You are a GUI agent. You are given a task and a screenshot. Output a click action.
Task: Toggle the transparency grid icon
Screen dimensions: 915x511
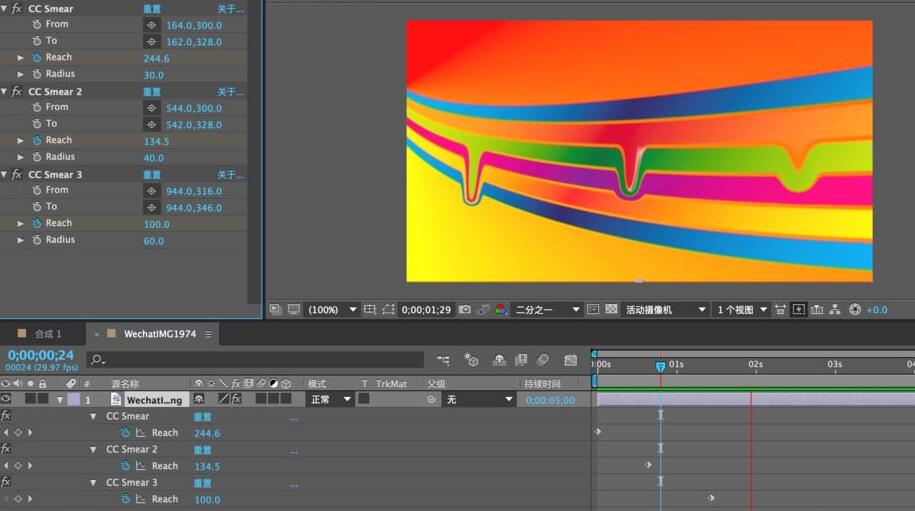(x=611, y=310)
